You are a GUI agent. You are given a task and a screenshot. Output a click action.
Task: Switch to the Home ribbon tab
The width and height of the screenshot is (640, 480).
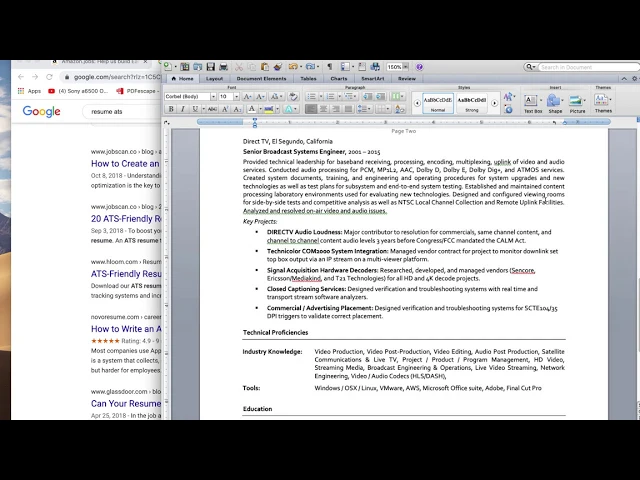coord(182,78)
